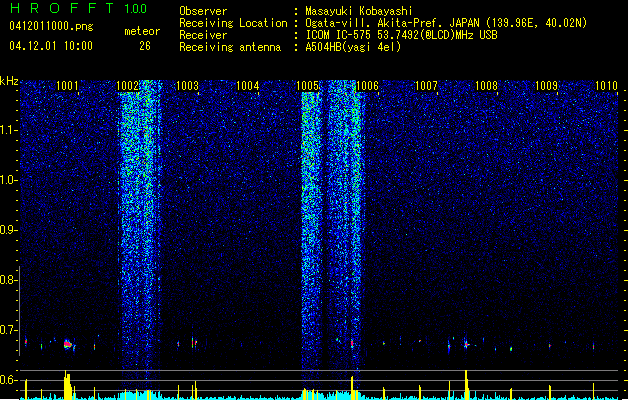Click the 1010 time axis marker

pyautogui.click(x=606, y=85)
